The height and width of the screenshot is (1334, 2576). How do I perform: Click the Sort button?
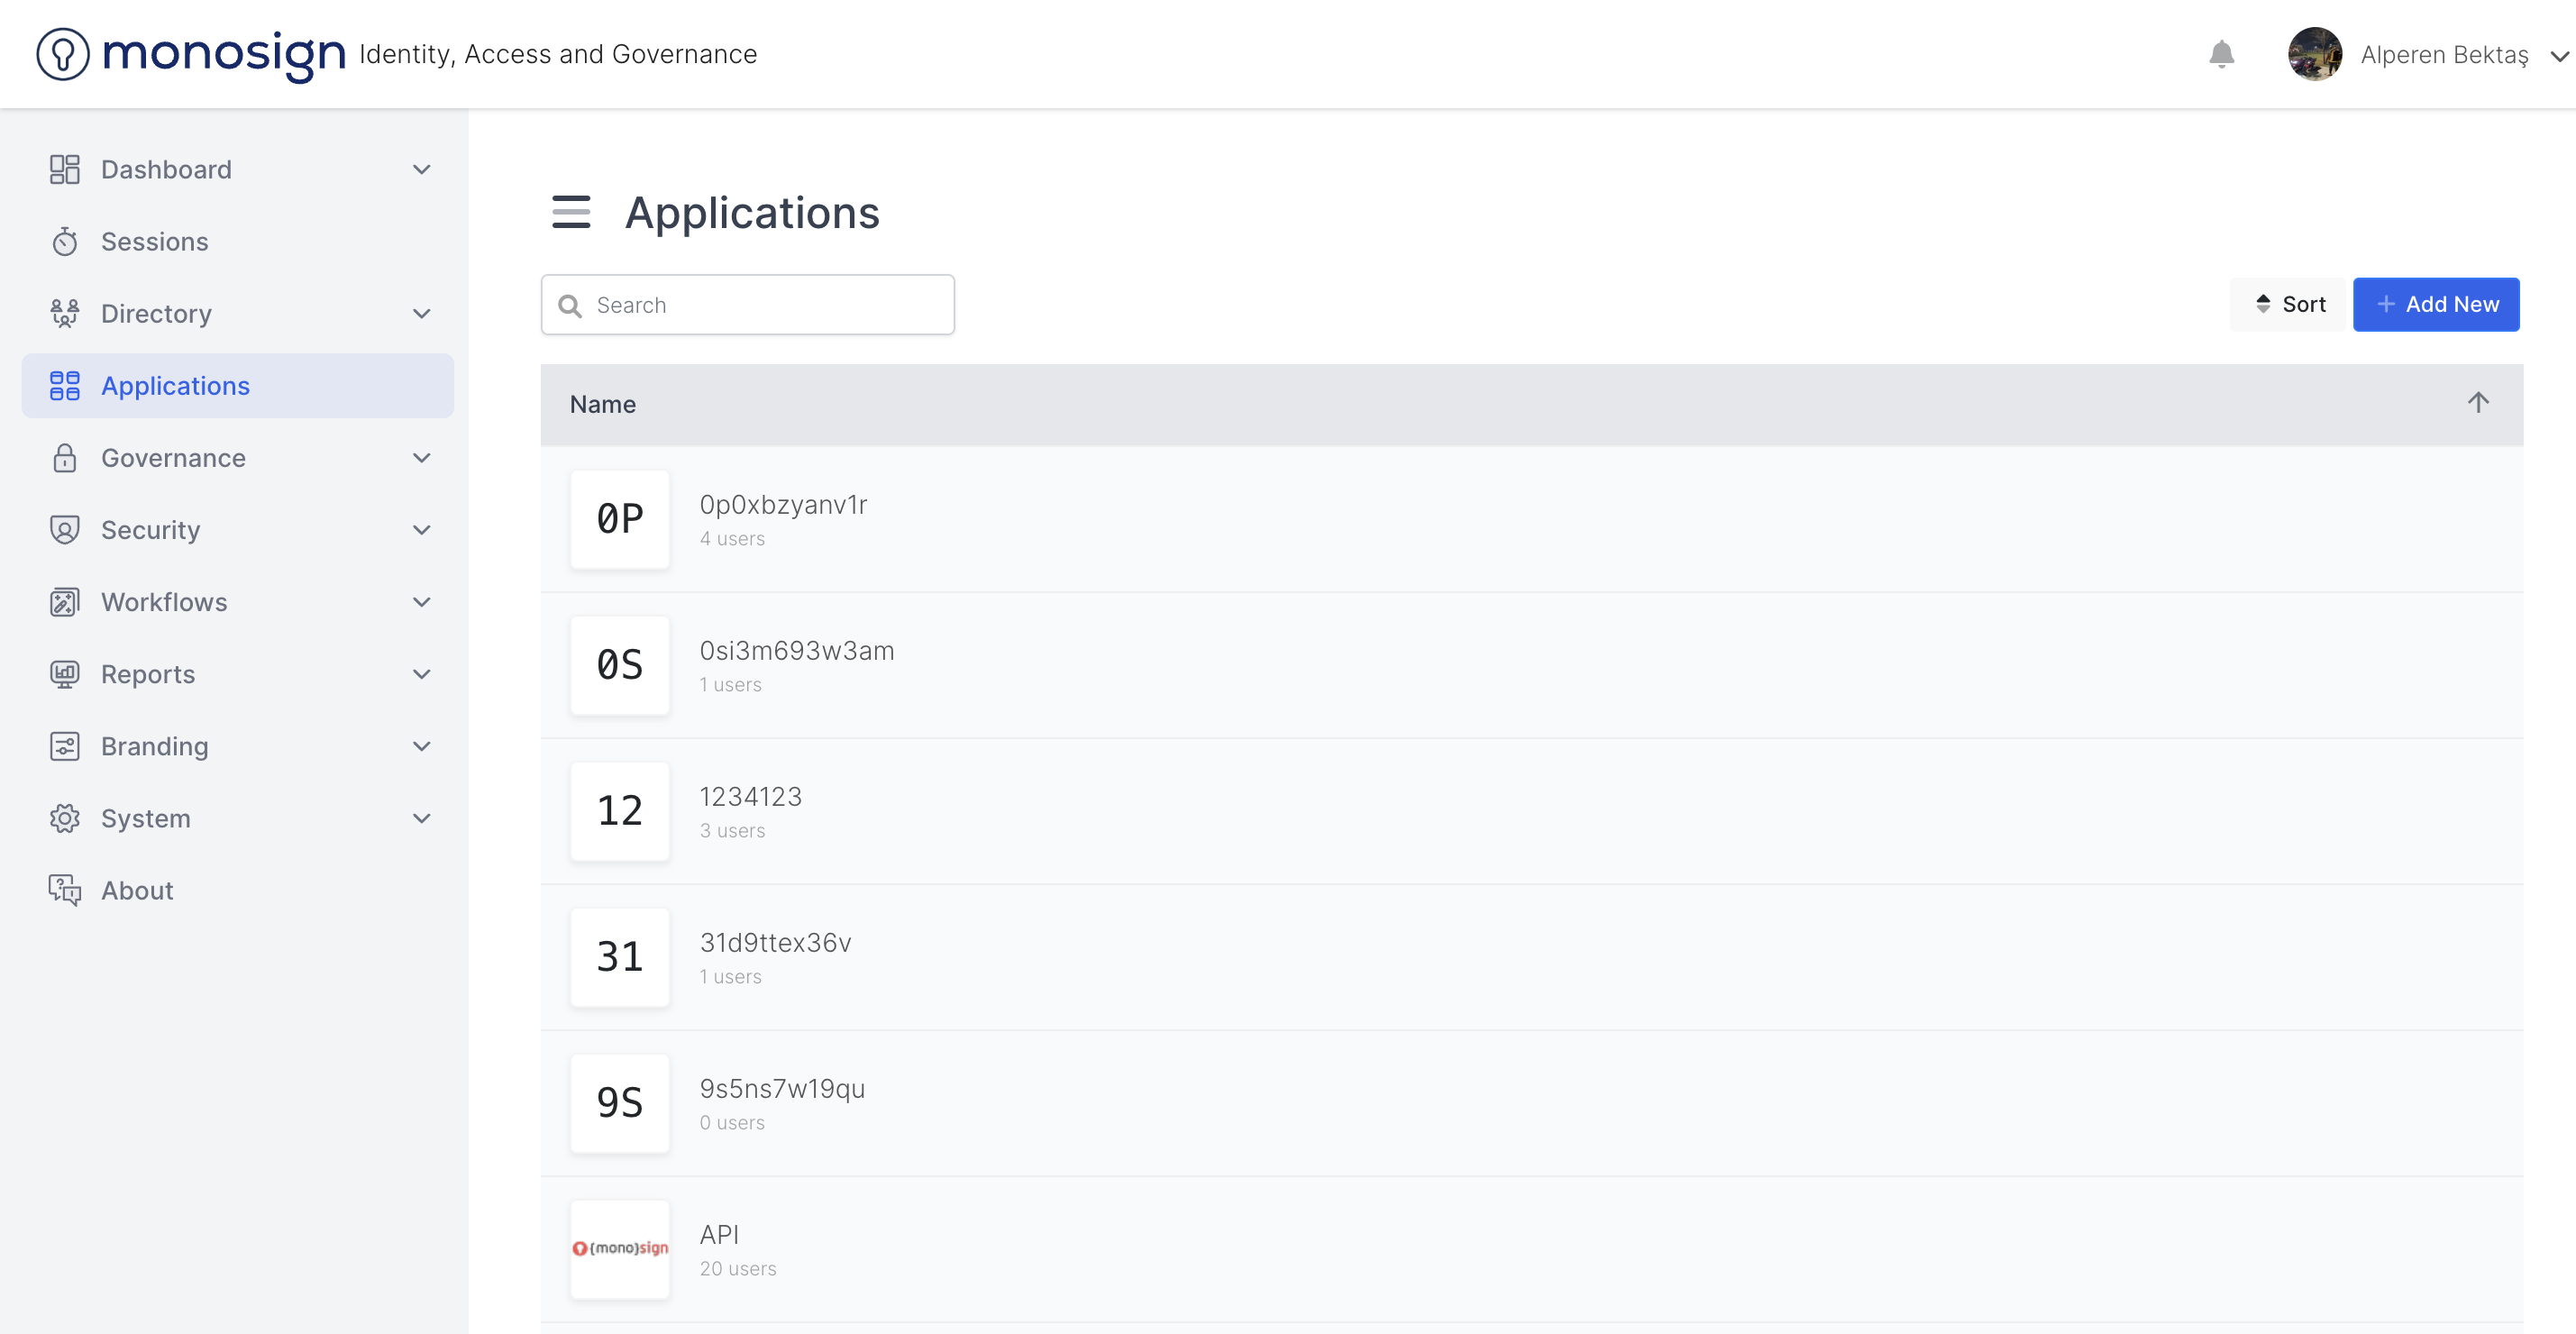coord(2289,304)
